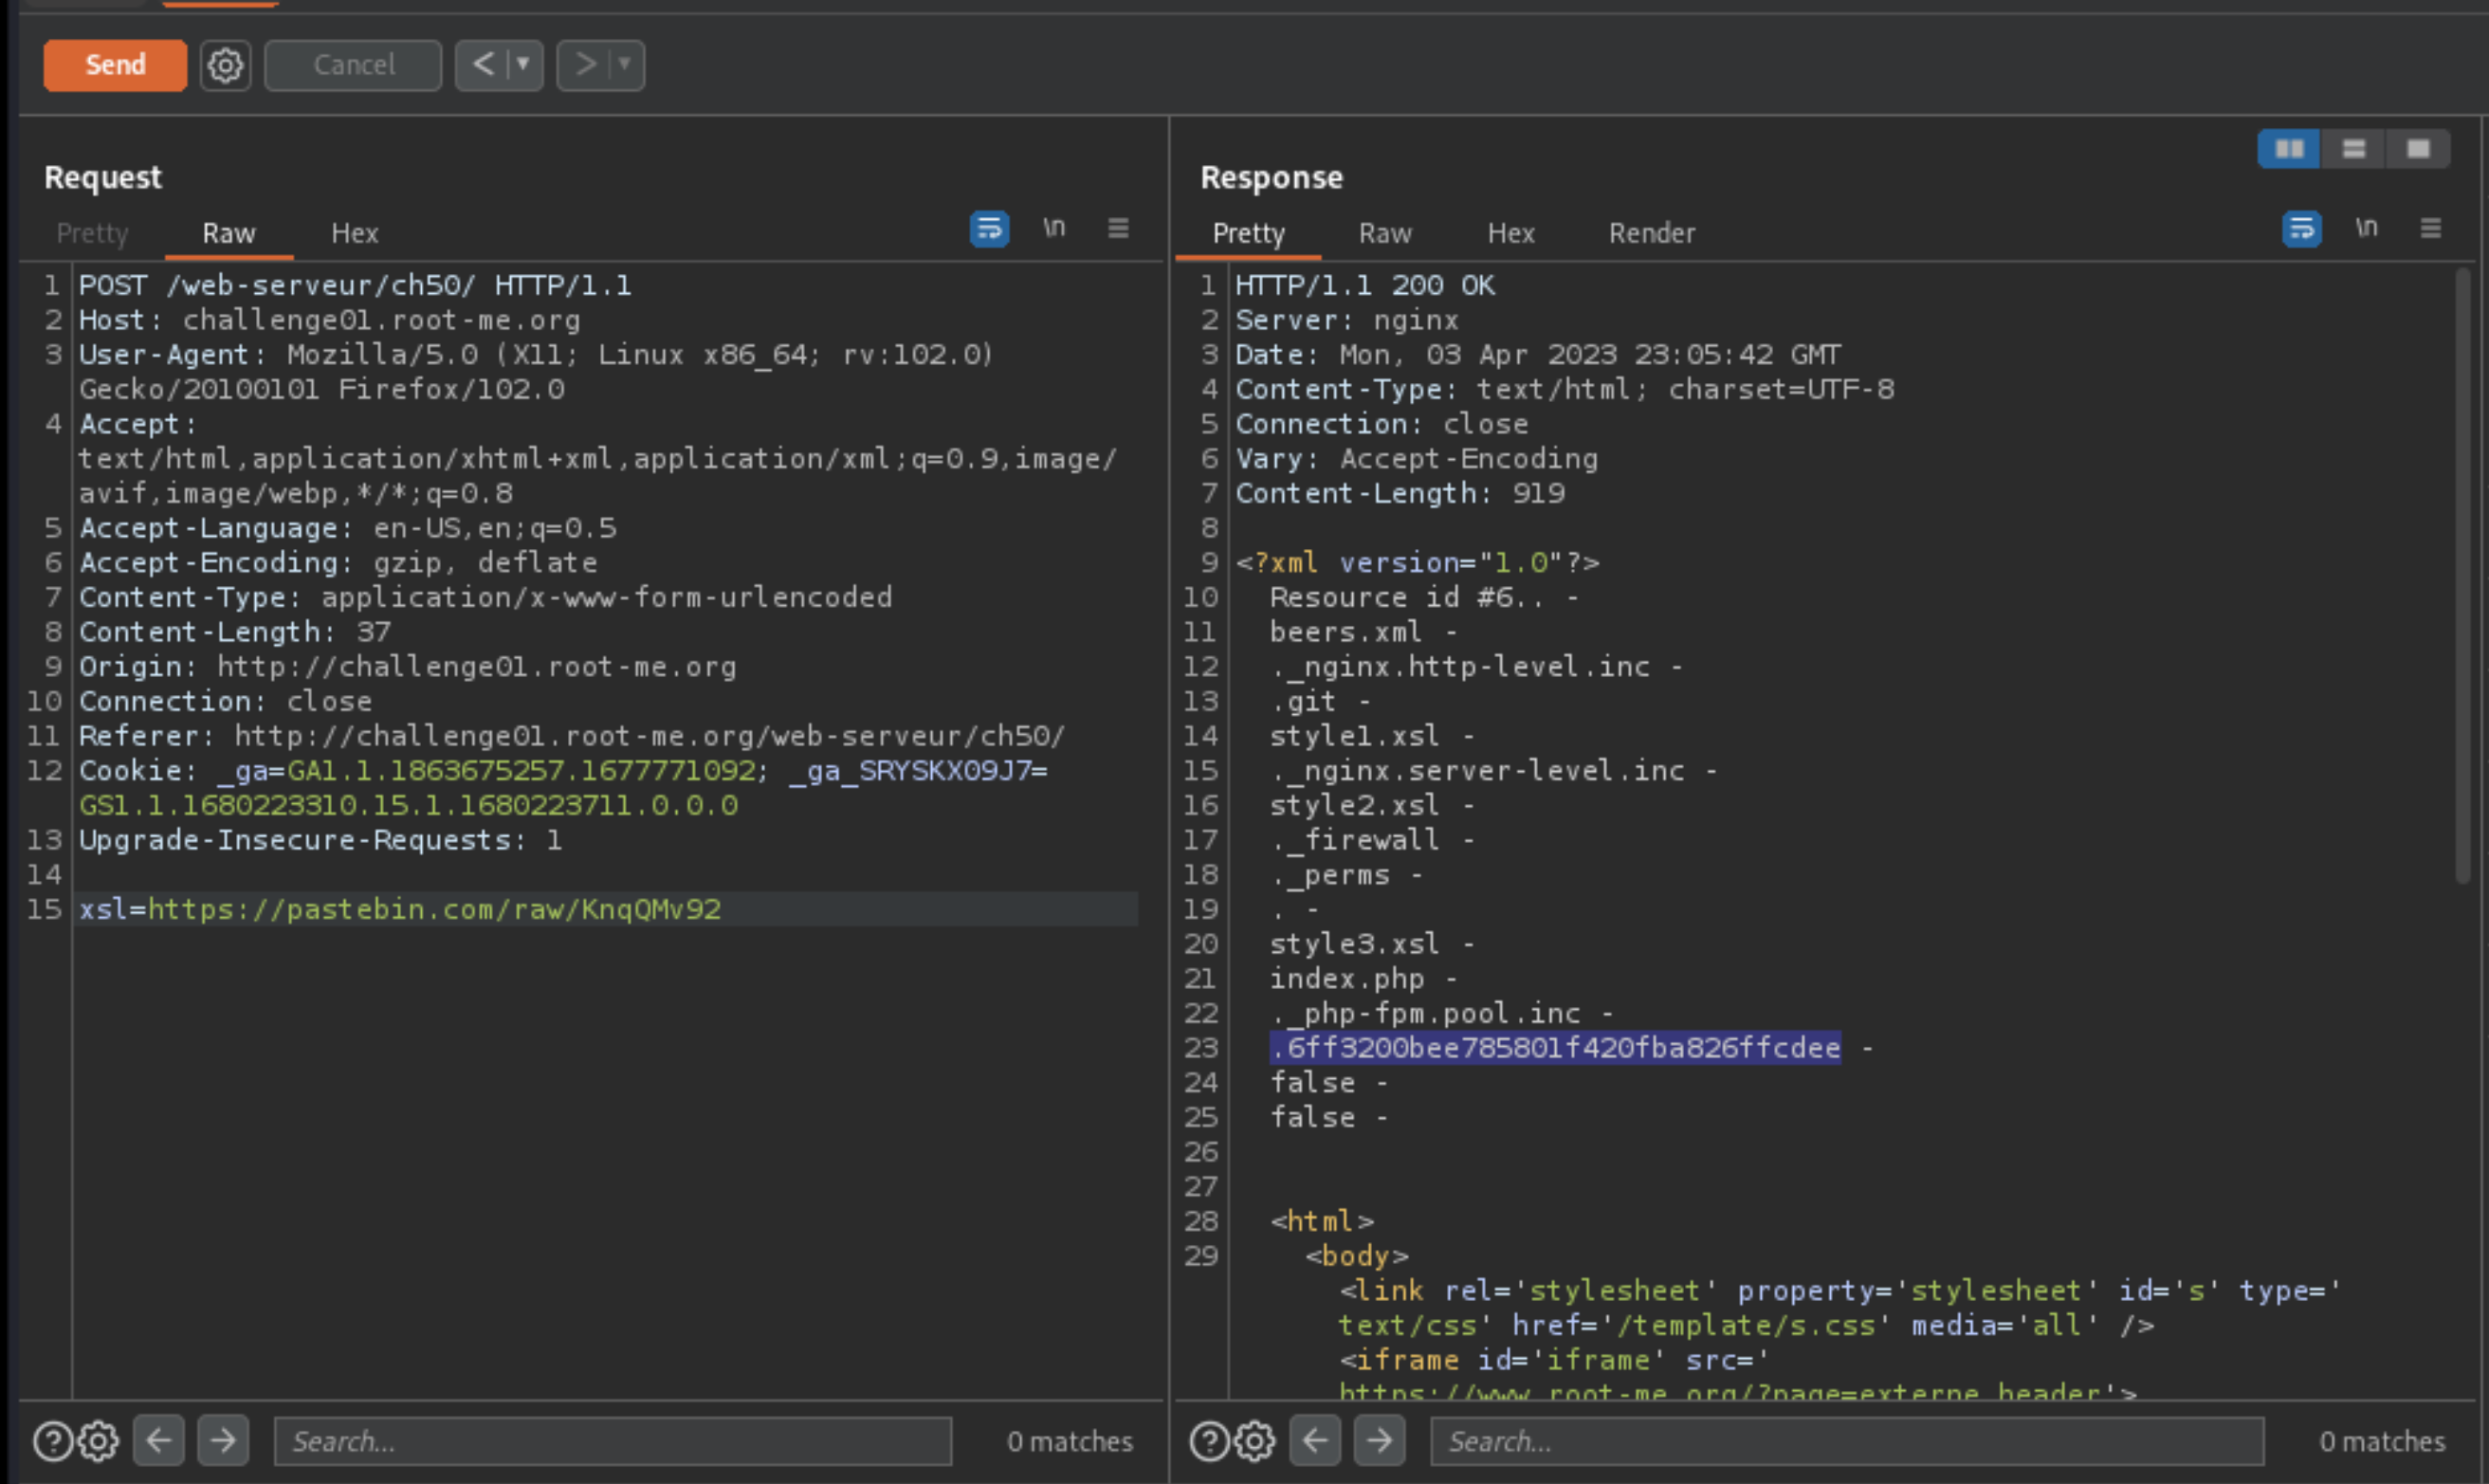The width and height of the screenshot is (2489, 1484).
Task: Open request settings gear next to Send
Action: pyautogui.click(x=225, y=65)
